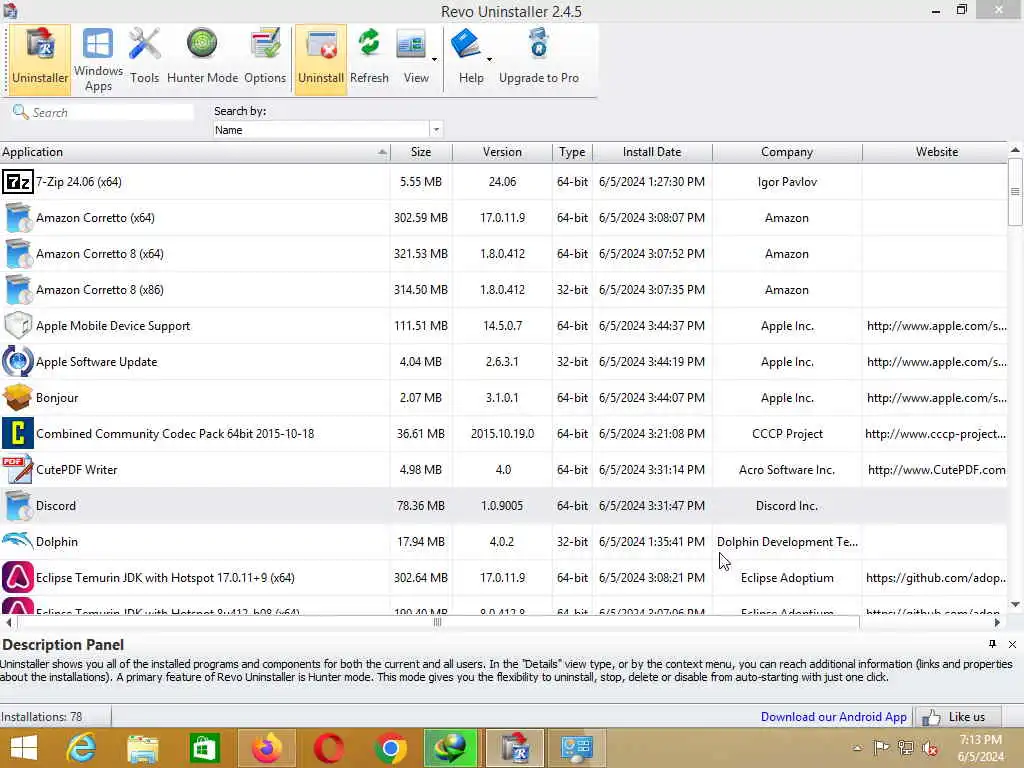Select the Amazon Corretto 8 (x86) icon

18,289
